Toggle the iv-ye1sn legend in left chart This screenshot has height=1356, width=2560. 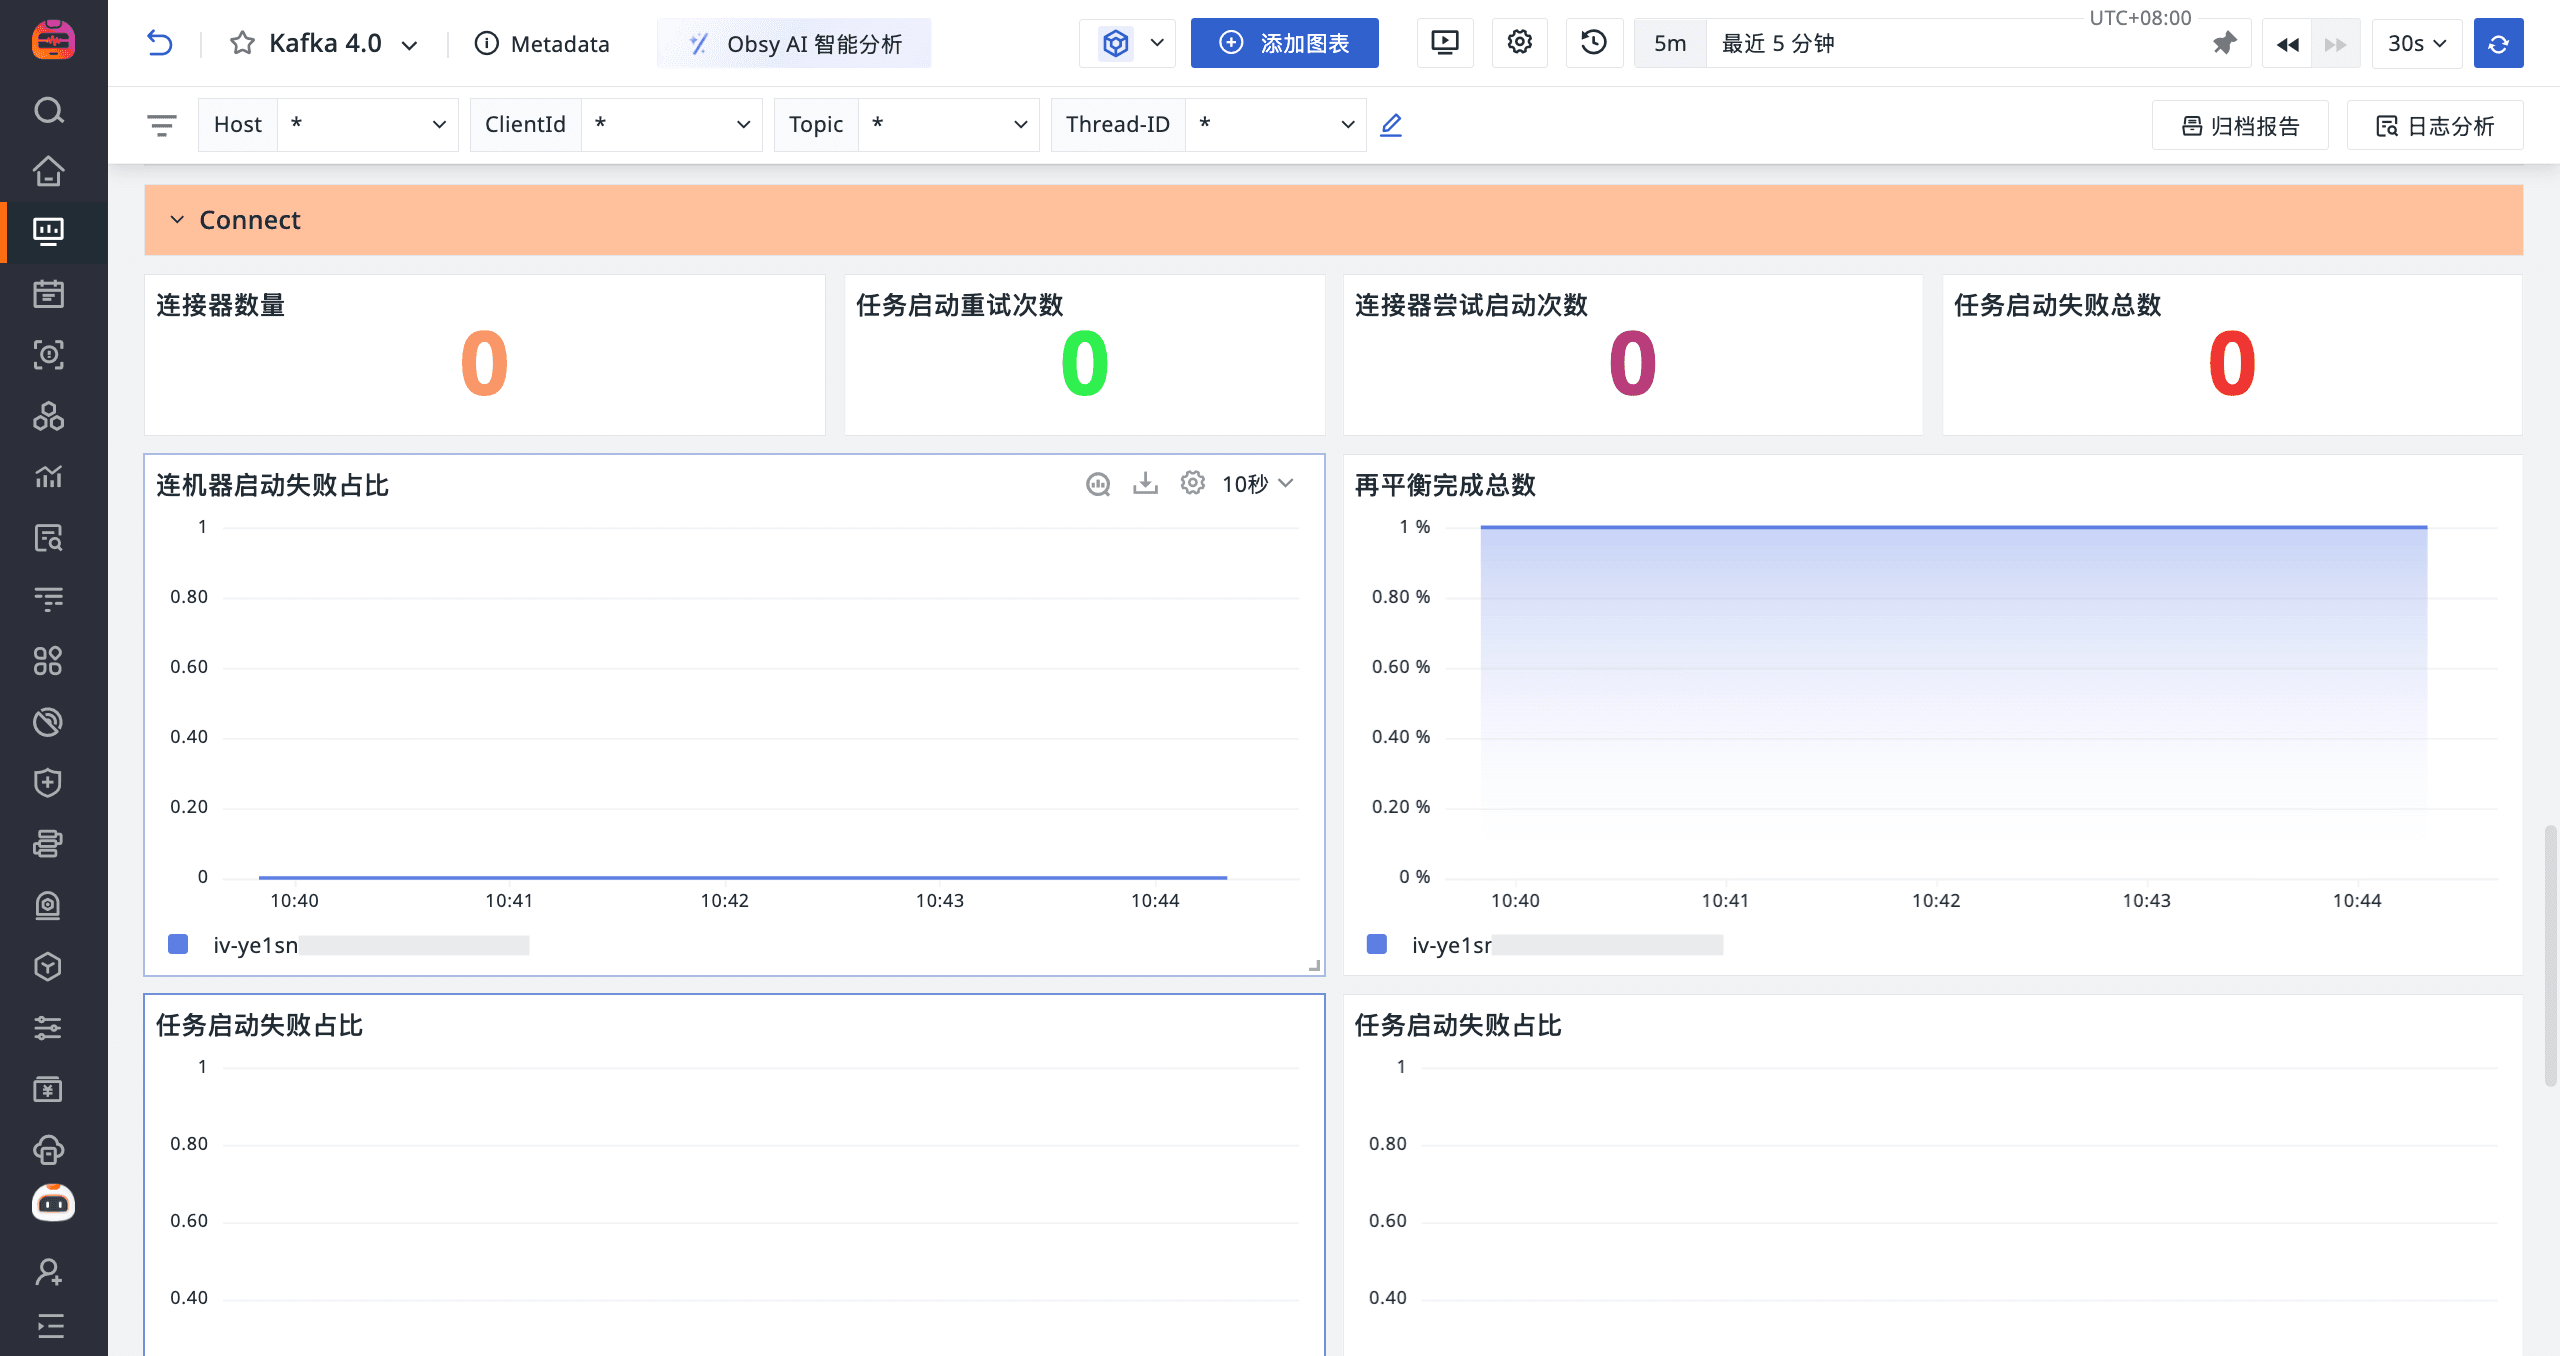(255, 945)
